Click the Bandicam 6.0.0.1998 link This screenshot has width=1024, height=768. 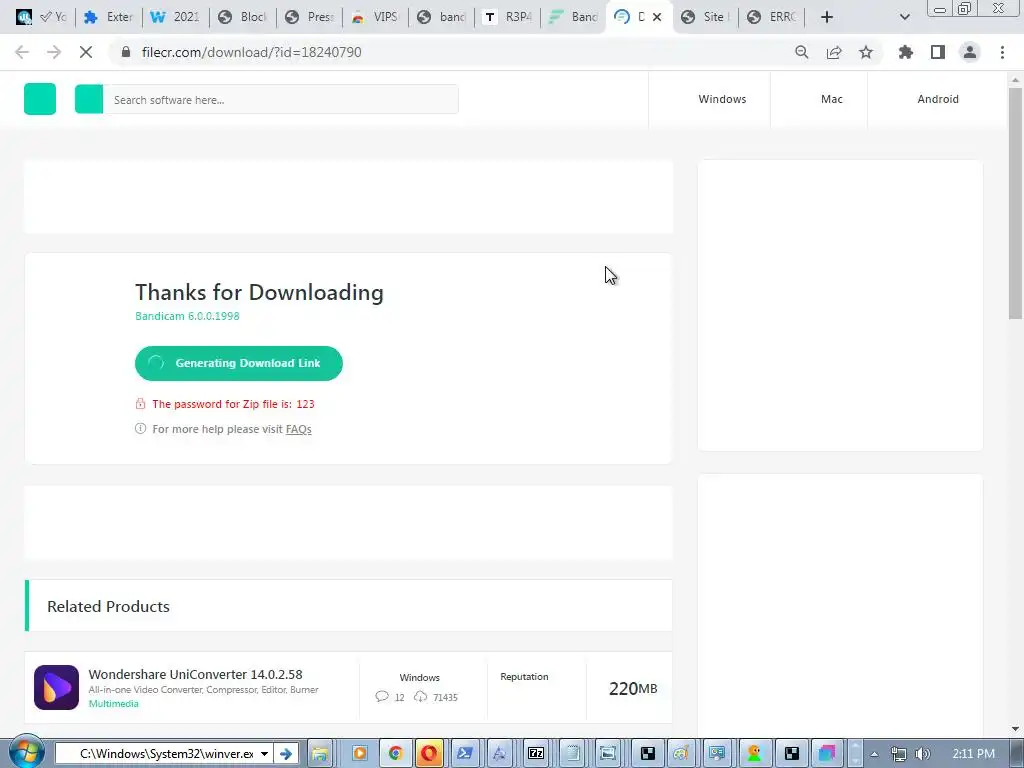click(x=187, y=316)
